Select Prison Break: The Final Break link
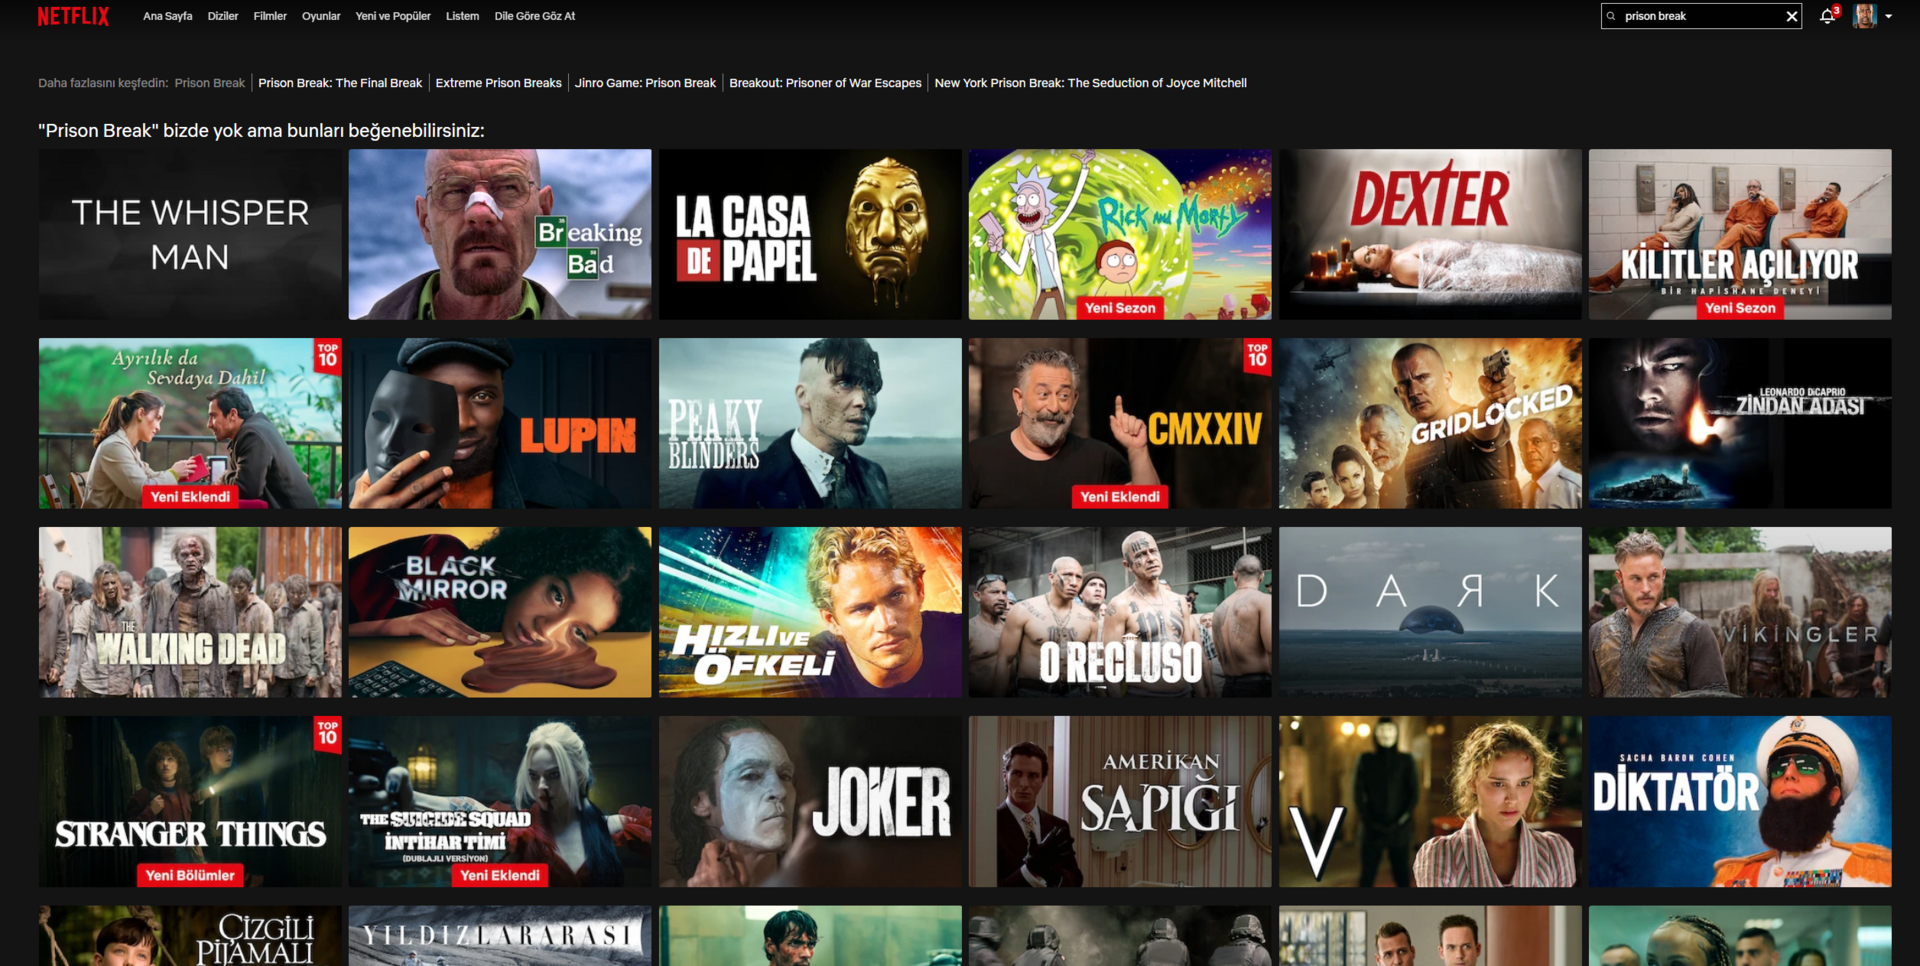The height and width of the screenshot is (966, 1920). pos(340,83)
